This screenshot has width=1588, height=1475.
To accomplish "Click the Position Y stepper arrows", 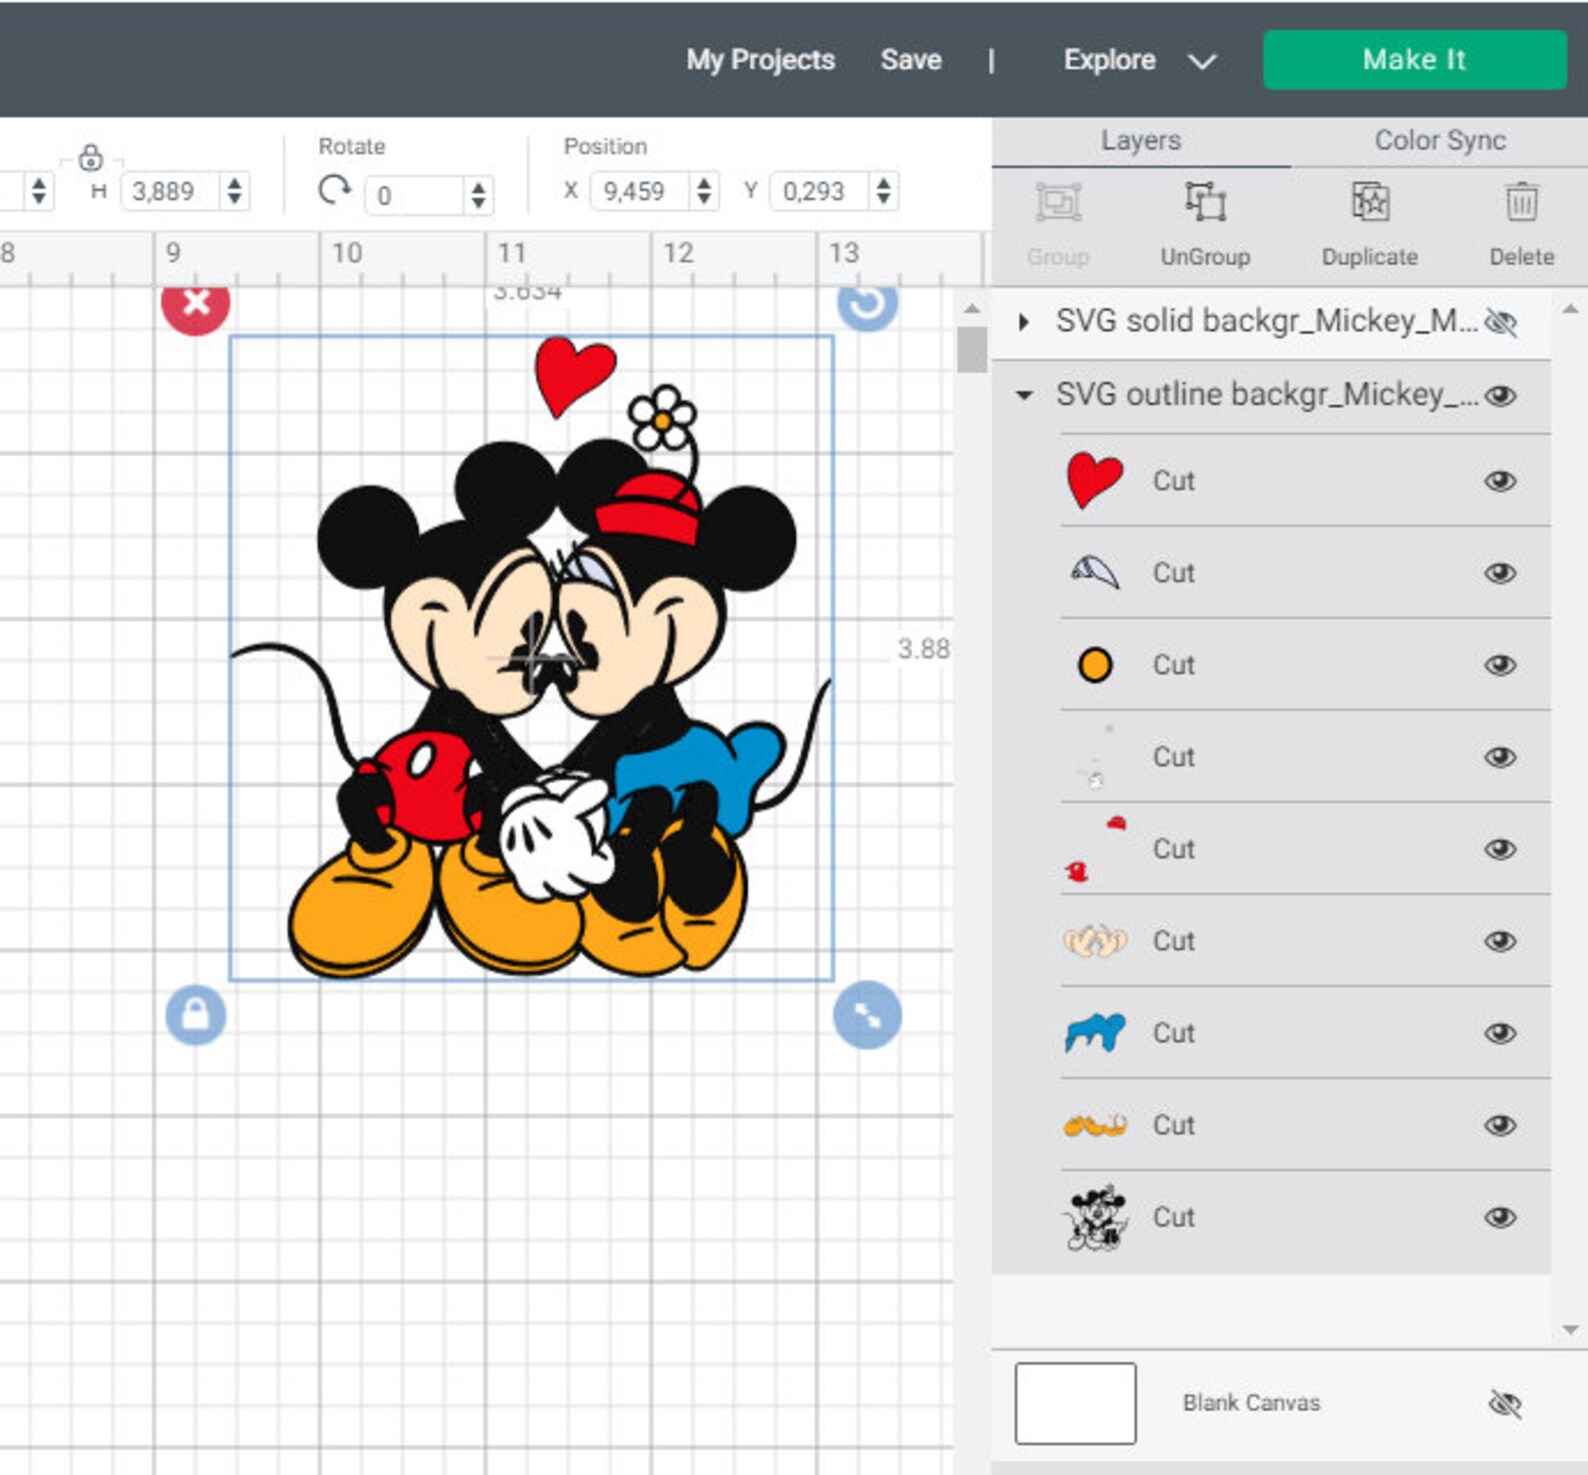I will [883, 190].
